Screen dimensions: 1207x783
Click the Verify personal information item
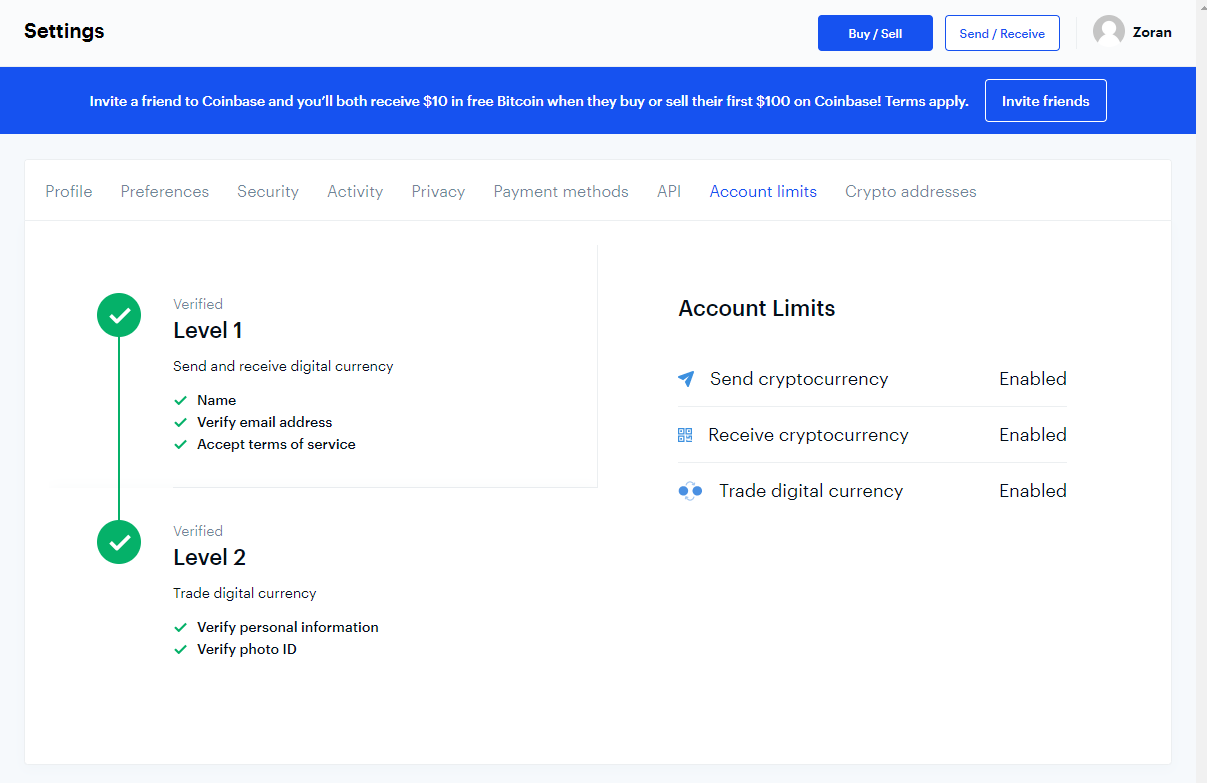tap(288, 627)
